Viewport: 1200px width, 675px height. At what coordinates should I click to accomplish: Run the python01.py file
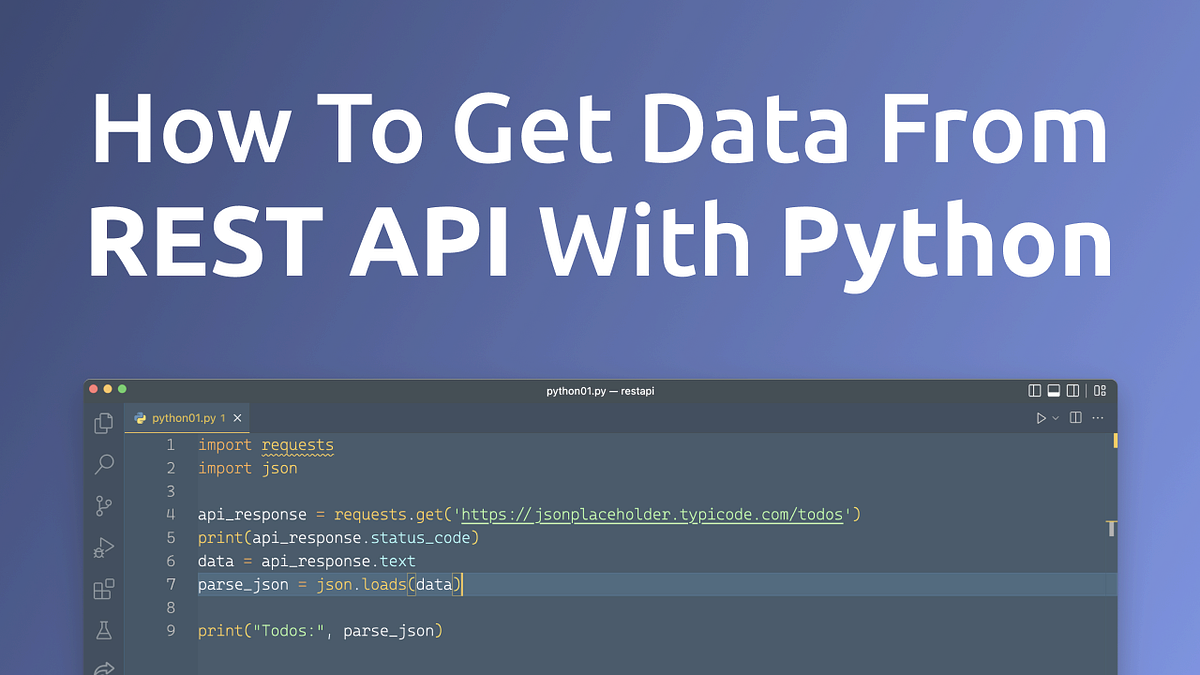coord(1041,418)
